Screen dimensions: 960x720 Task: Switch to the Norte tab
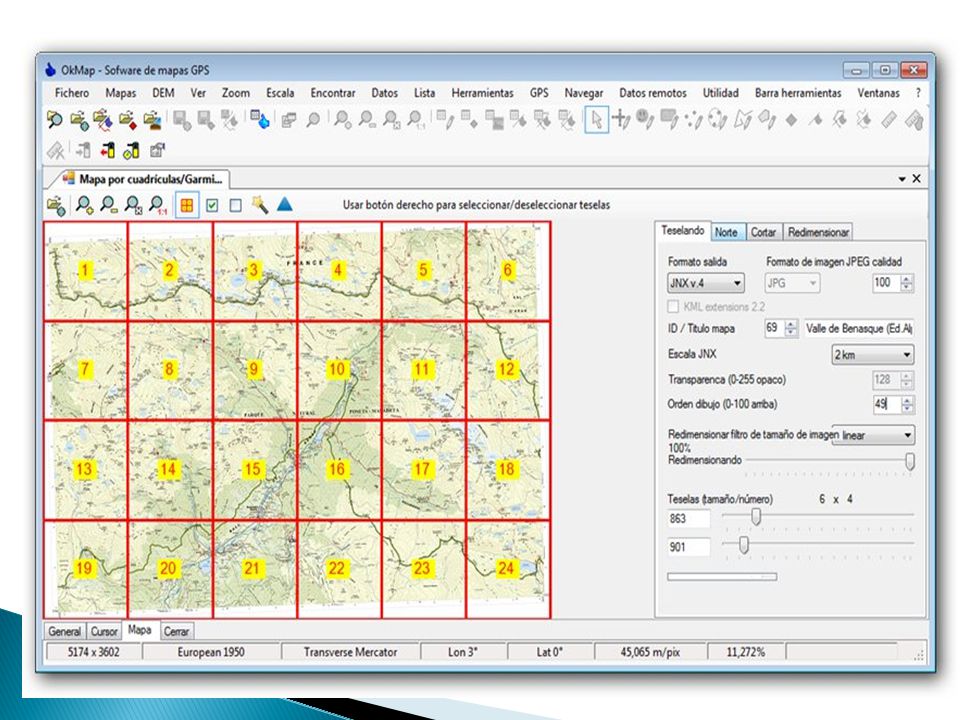726,232
